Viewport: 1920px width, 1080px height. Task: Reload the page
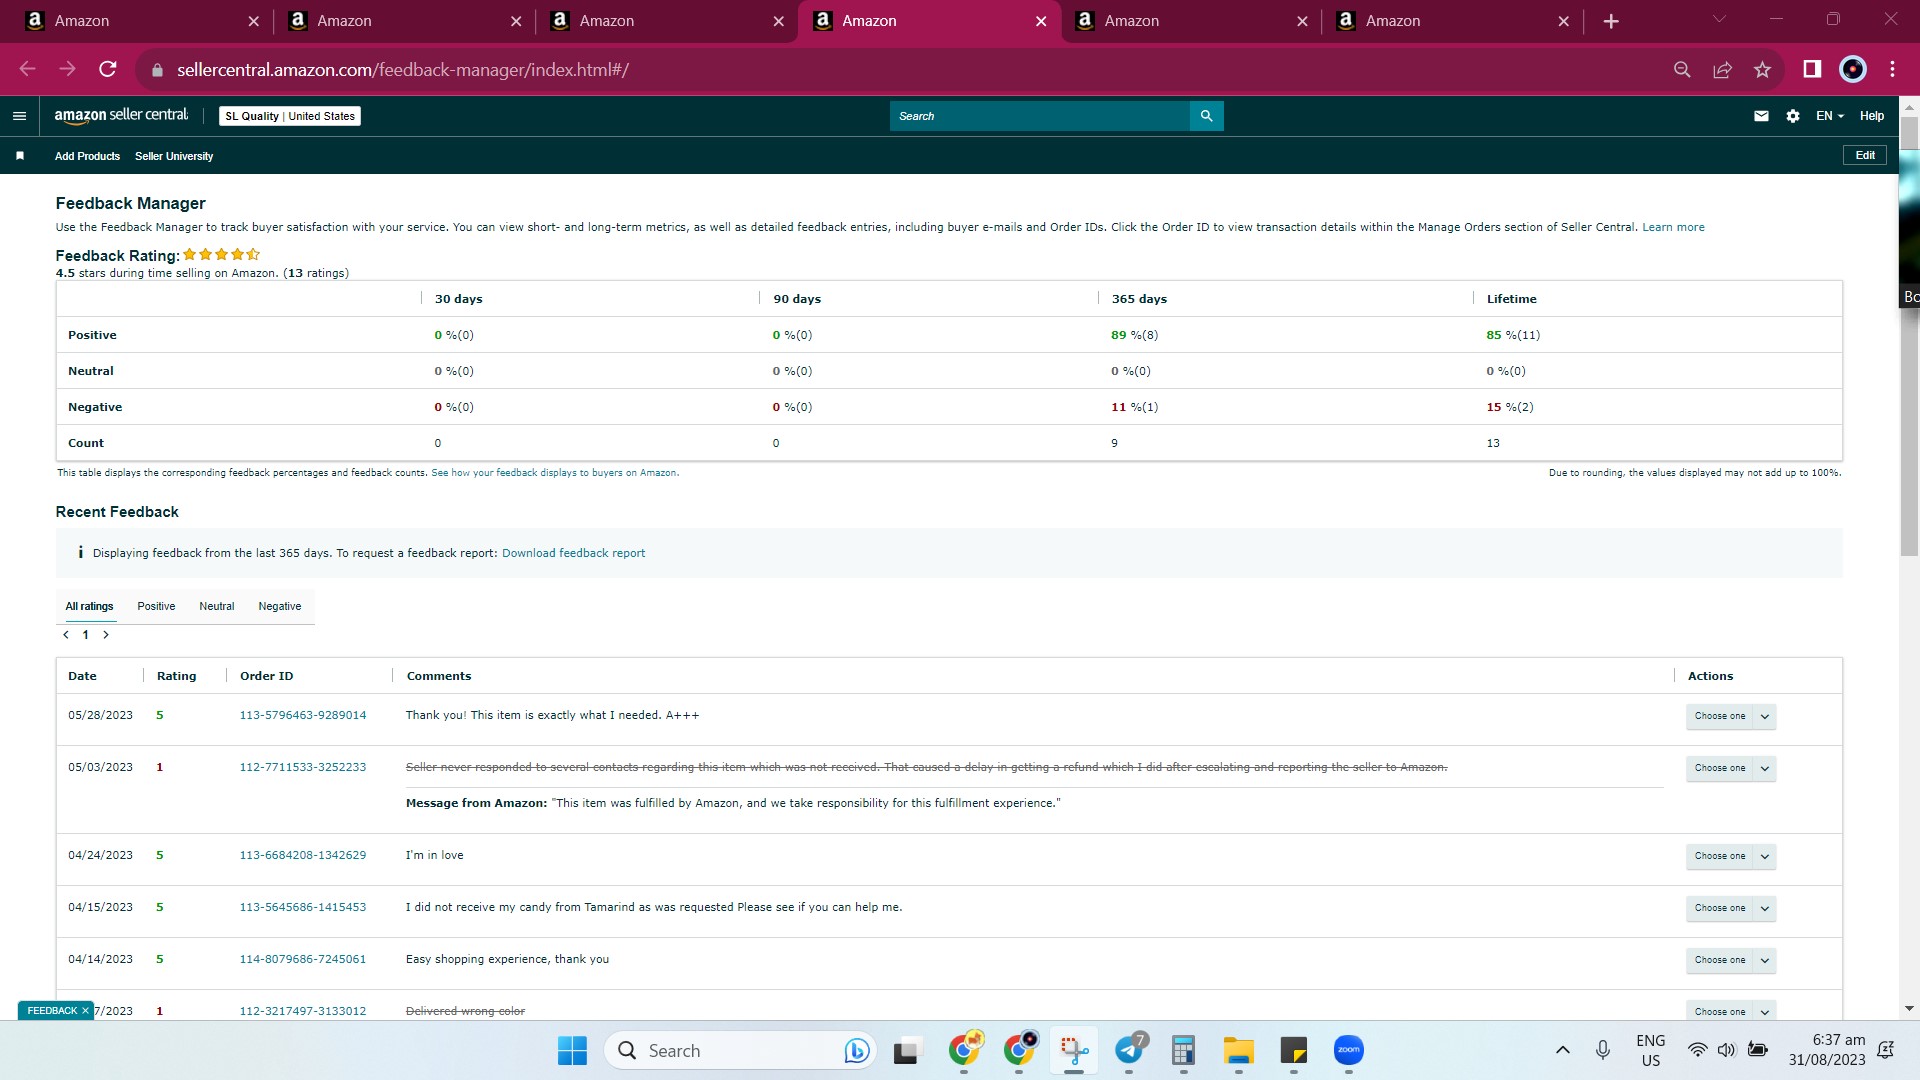(x=108, y=69)
